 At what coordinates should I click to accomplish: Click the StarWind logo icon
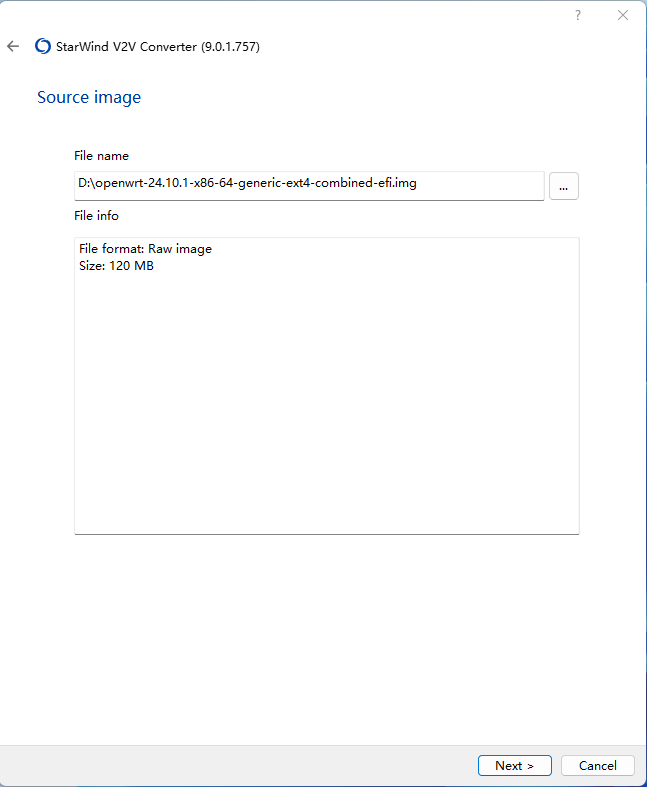43,46
